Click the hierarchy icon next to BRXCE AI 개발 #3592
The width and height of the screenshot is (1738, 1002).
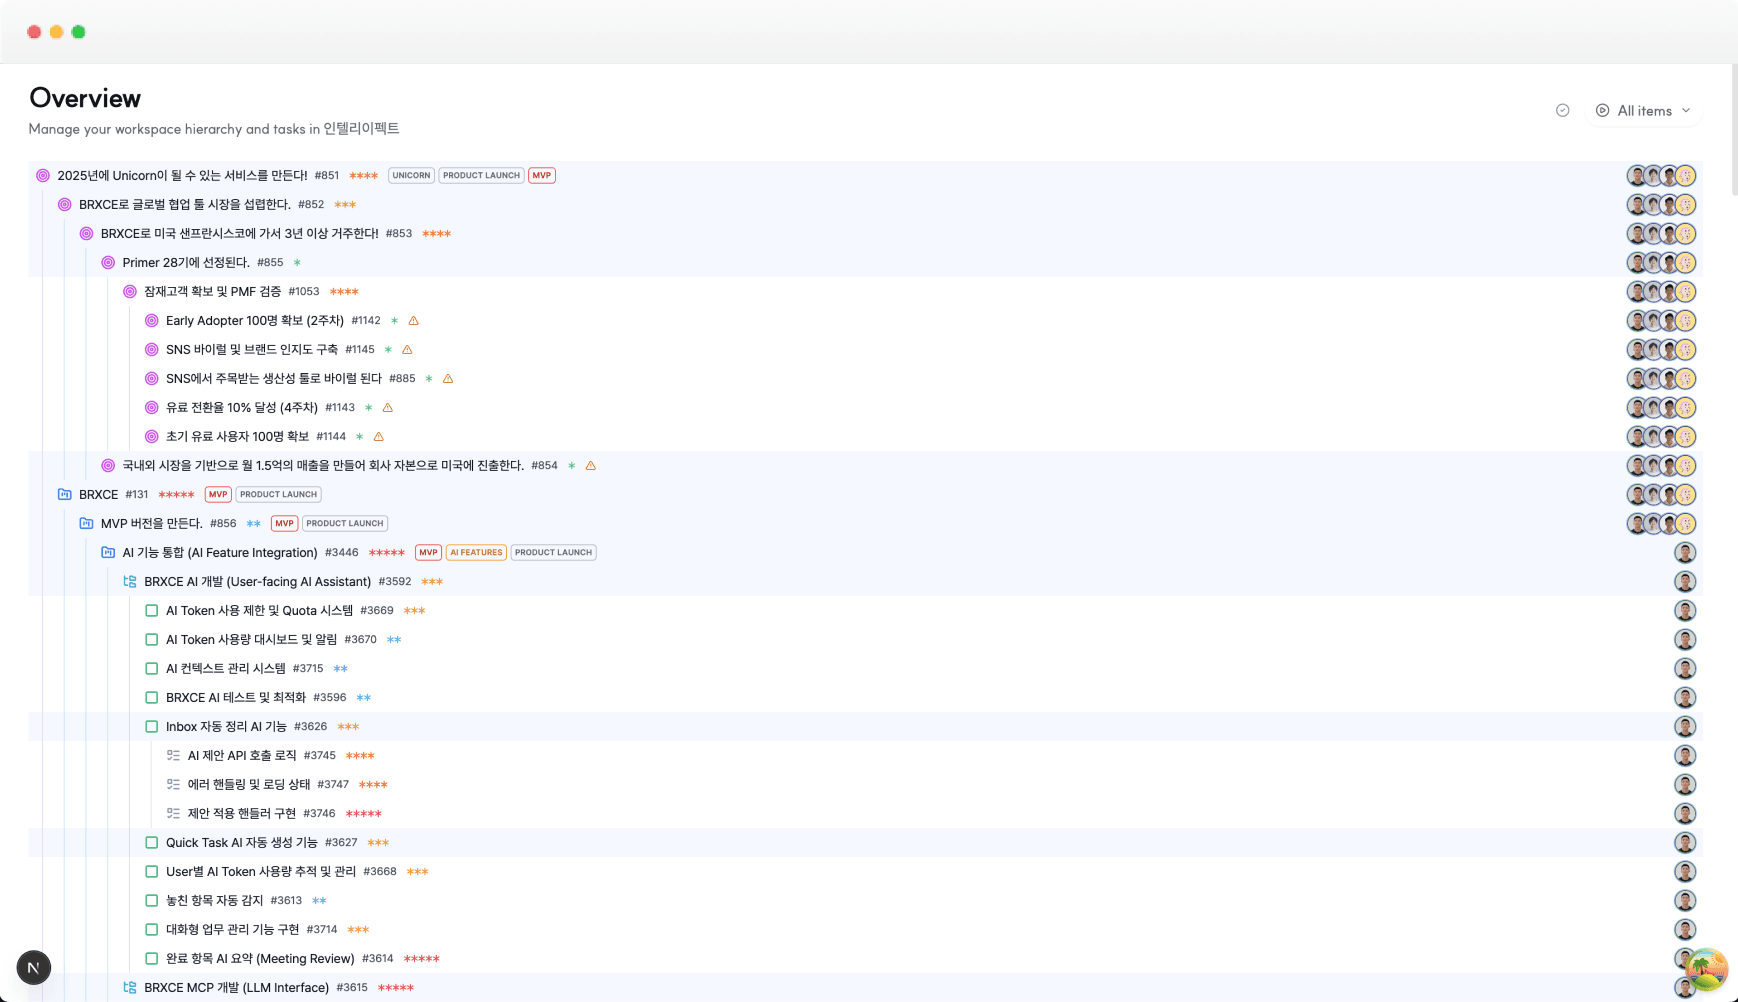point(129,581)
